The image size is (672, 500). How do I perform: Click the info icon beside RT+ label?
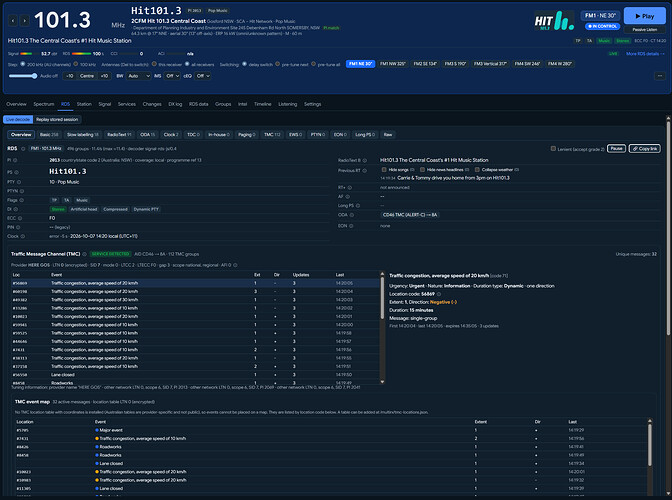(x=350, y=188)
